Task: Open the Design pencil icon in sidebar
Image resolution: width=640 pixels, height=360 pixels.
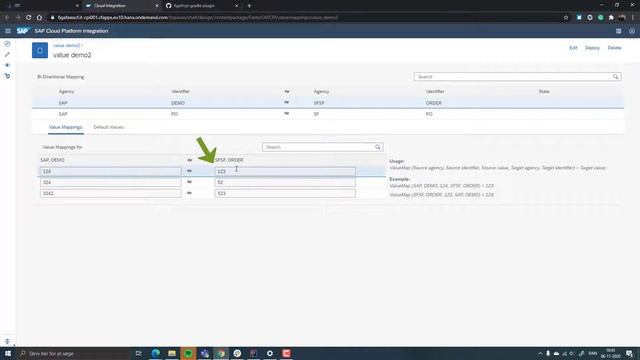Action: click(7, 54)
